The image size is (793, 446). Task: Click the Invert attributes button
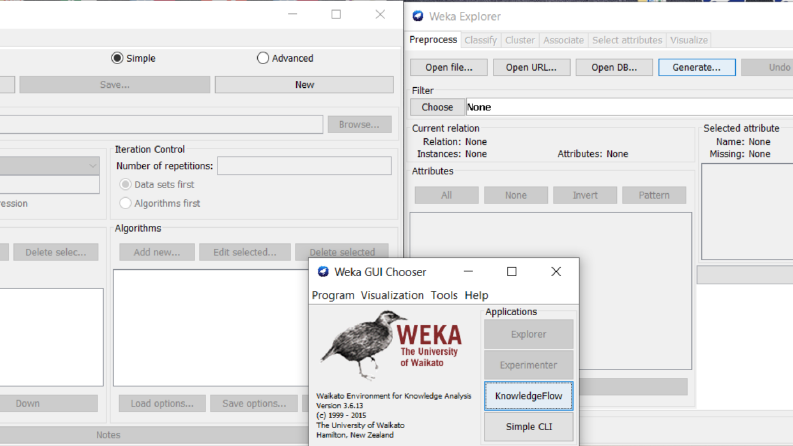[x=585, y=195]
